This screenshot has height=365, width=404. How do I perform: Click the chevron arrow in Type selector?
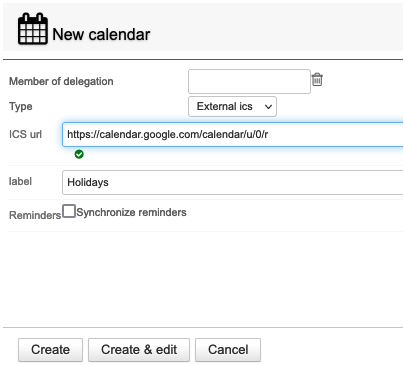tap(268, 107)
